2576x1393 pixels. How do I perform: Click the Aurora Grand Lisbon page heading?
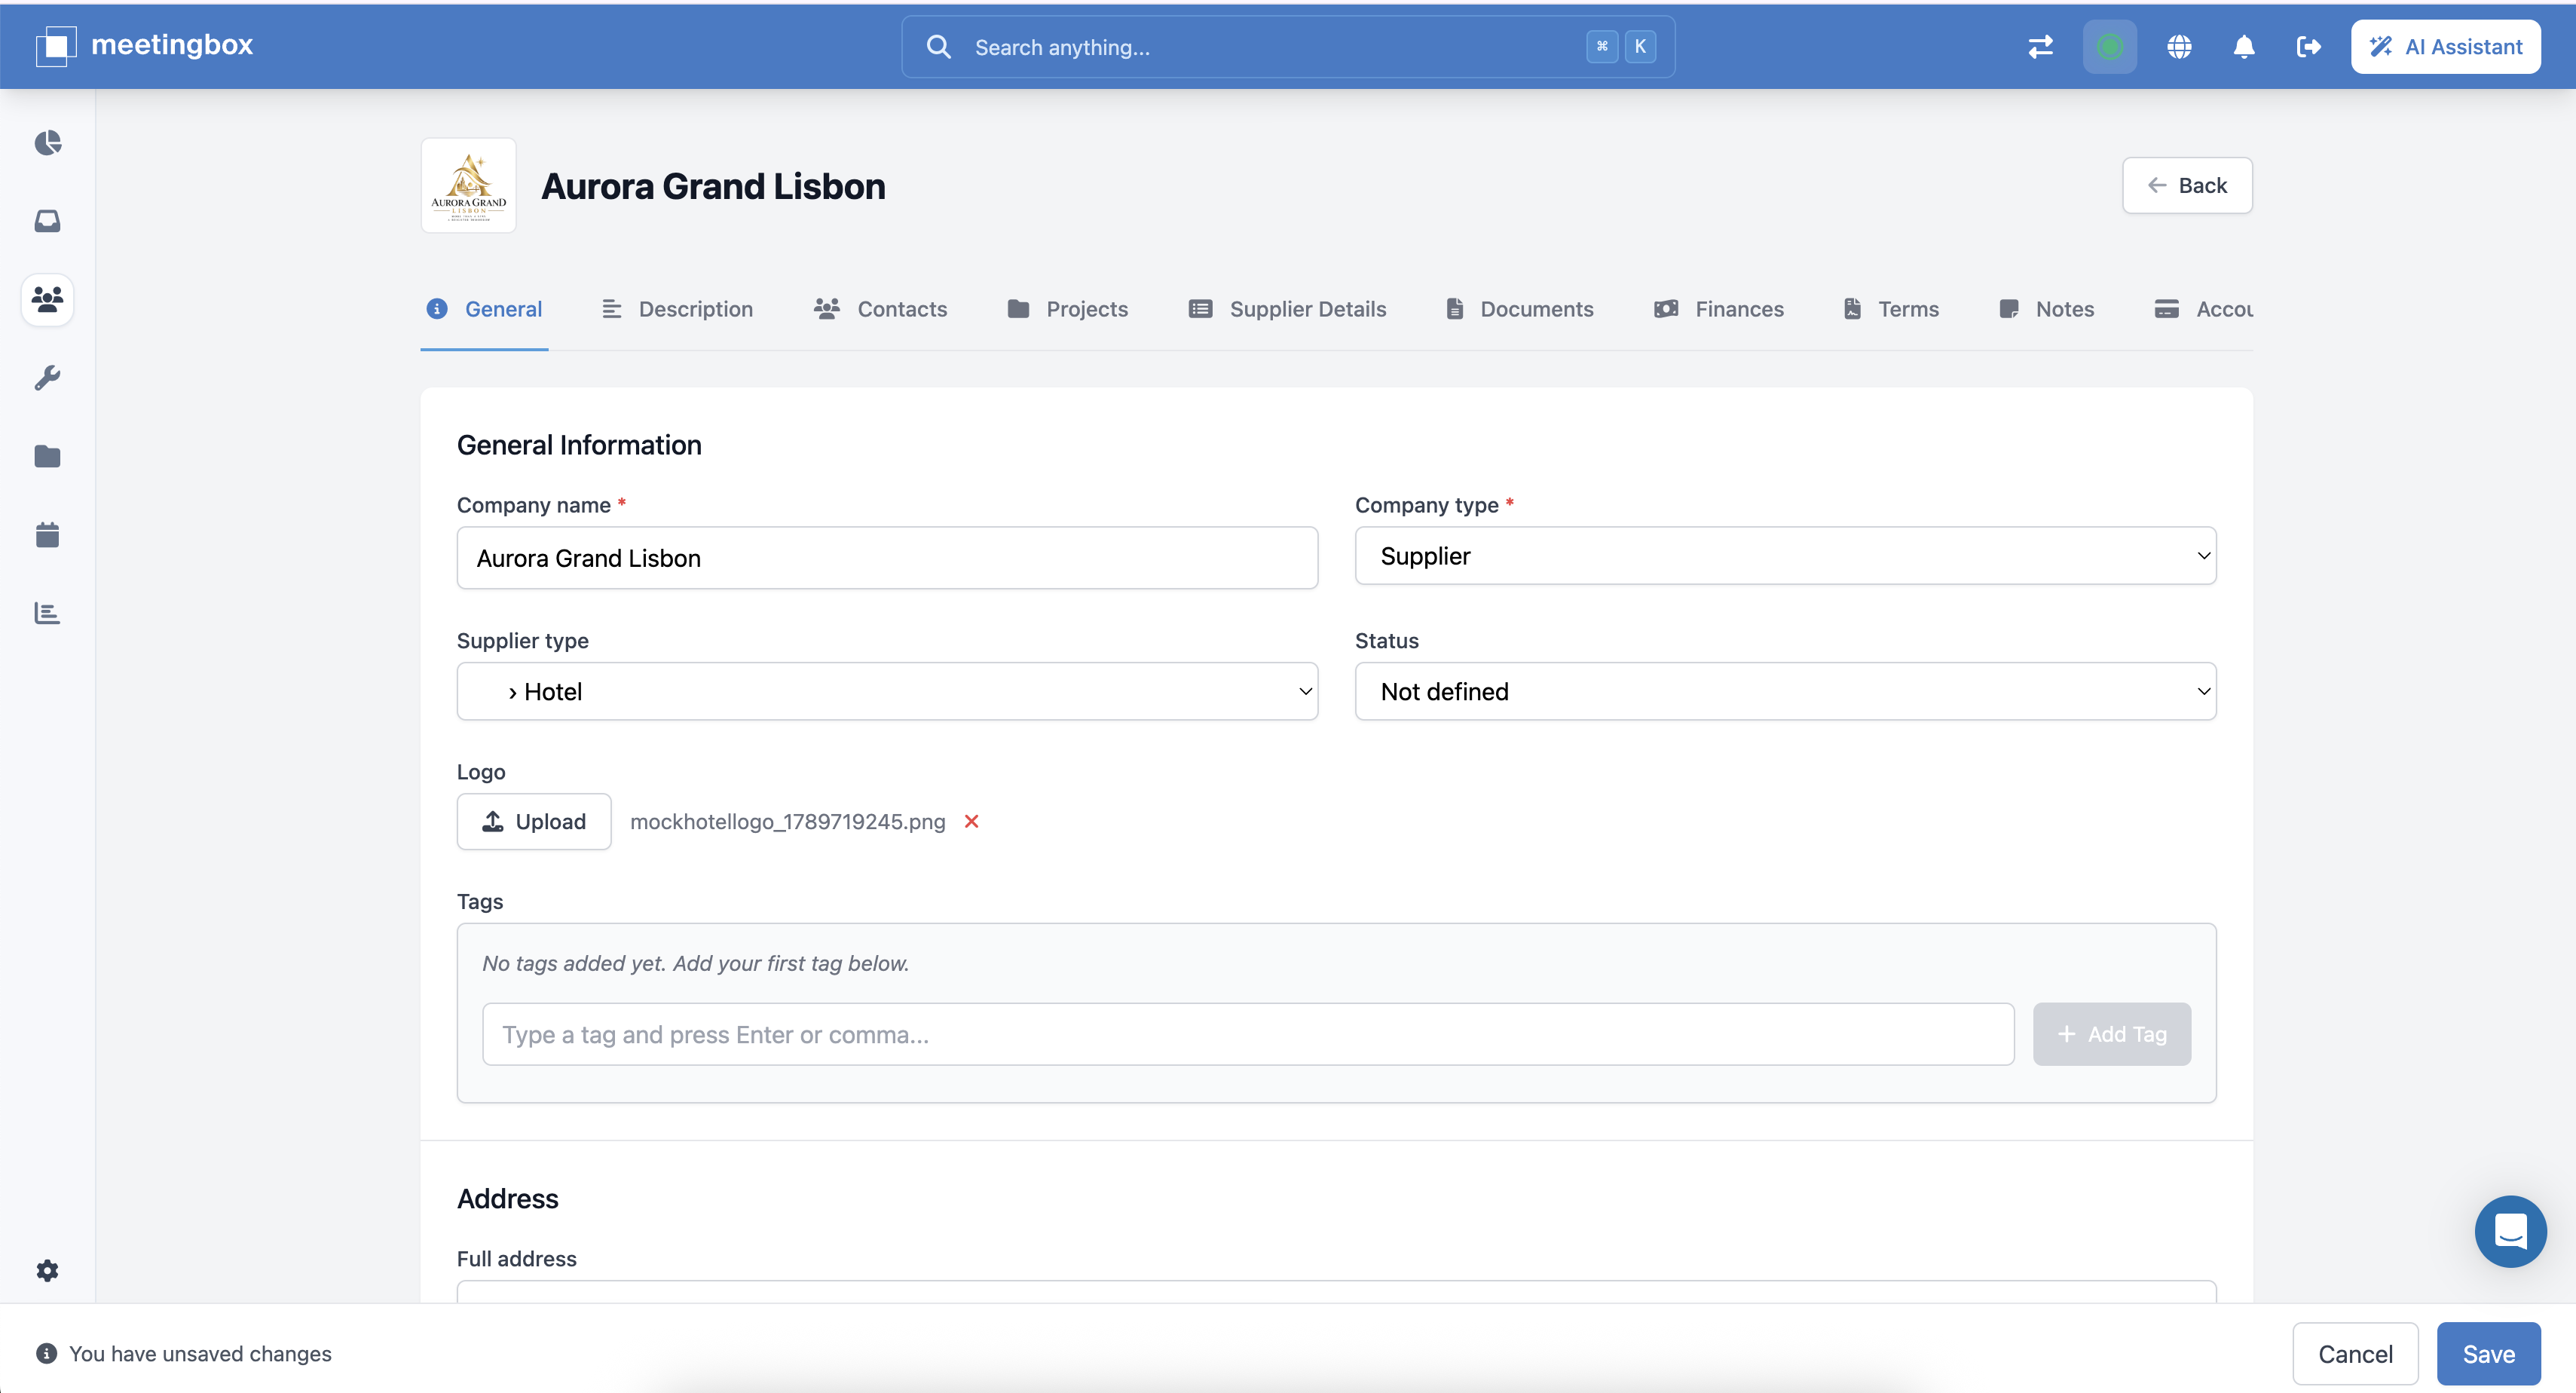click(x=713, y=186)
